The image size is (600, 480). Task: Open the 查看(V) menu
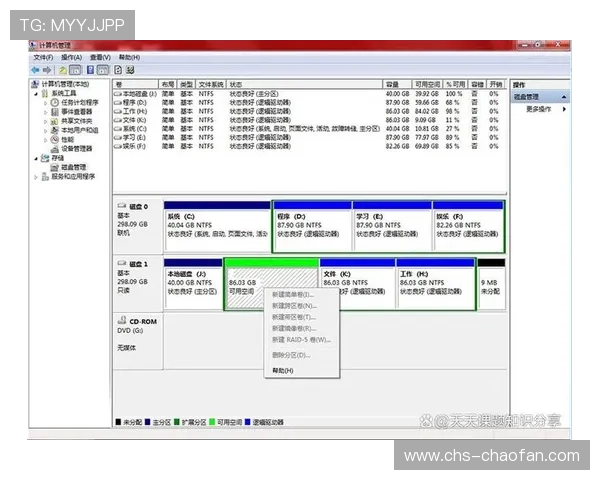click(100, 58)
